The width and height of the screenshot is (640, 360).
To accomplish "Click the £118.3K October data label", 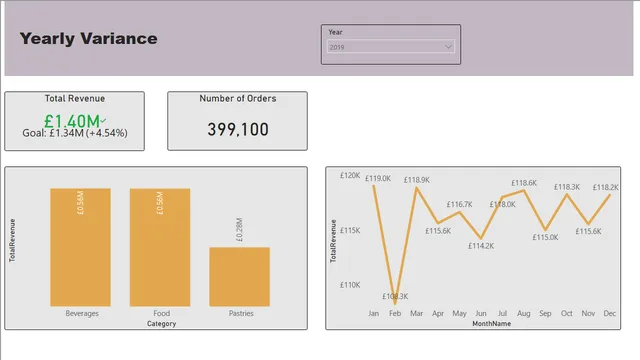I will tap(567, 187).
